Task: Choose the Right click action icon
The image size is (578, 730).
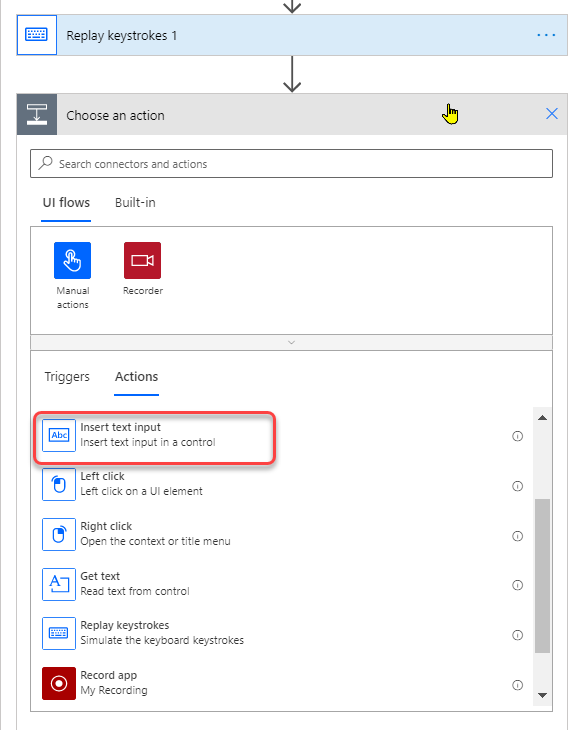Action: point(59,534)
